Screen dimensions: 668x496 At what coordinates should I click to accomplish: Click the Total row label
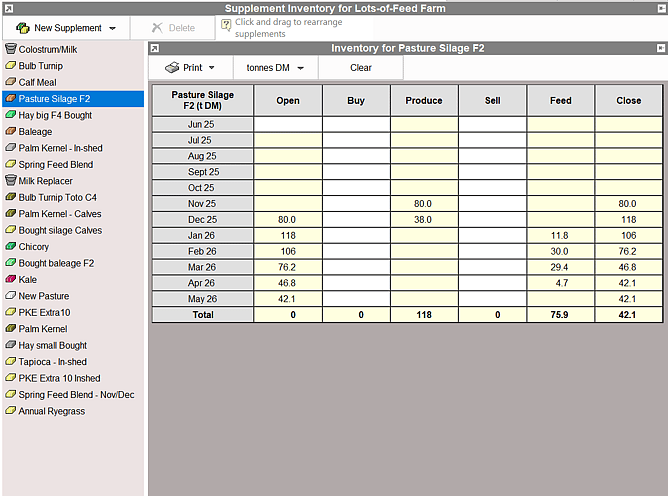202,314
